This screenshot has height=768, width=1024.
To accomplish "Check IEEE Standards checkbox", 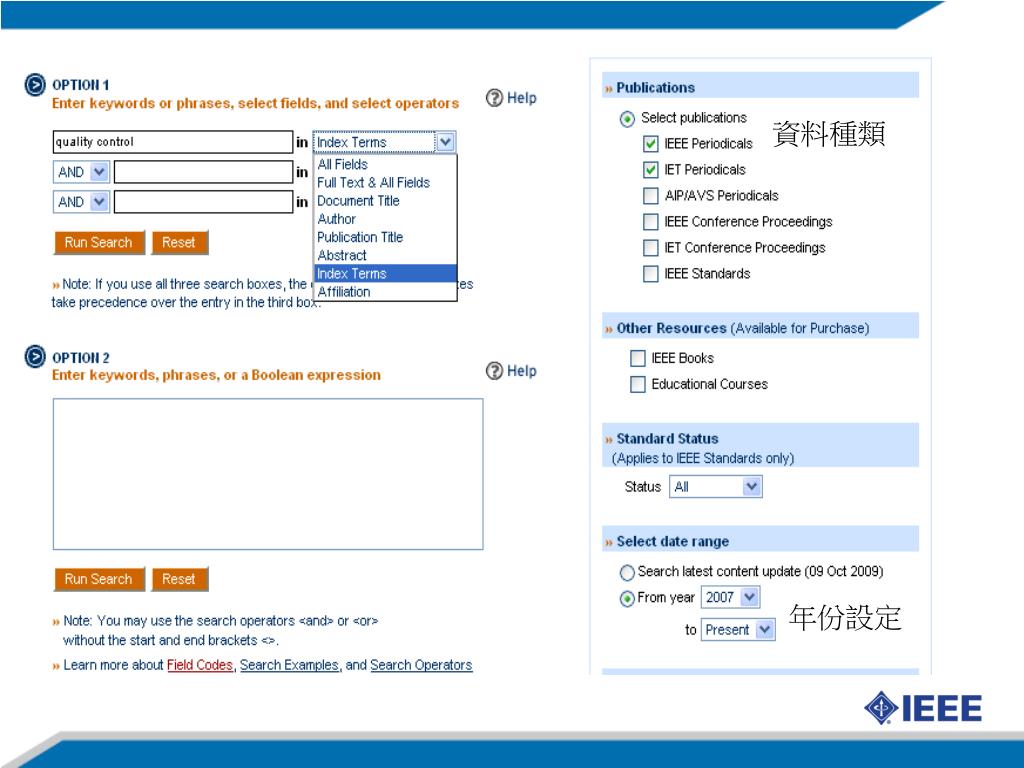I will click(650, 273).
